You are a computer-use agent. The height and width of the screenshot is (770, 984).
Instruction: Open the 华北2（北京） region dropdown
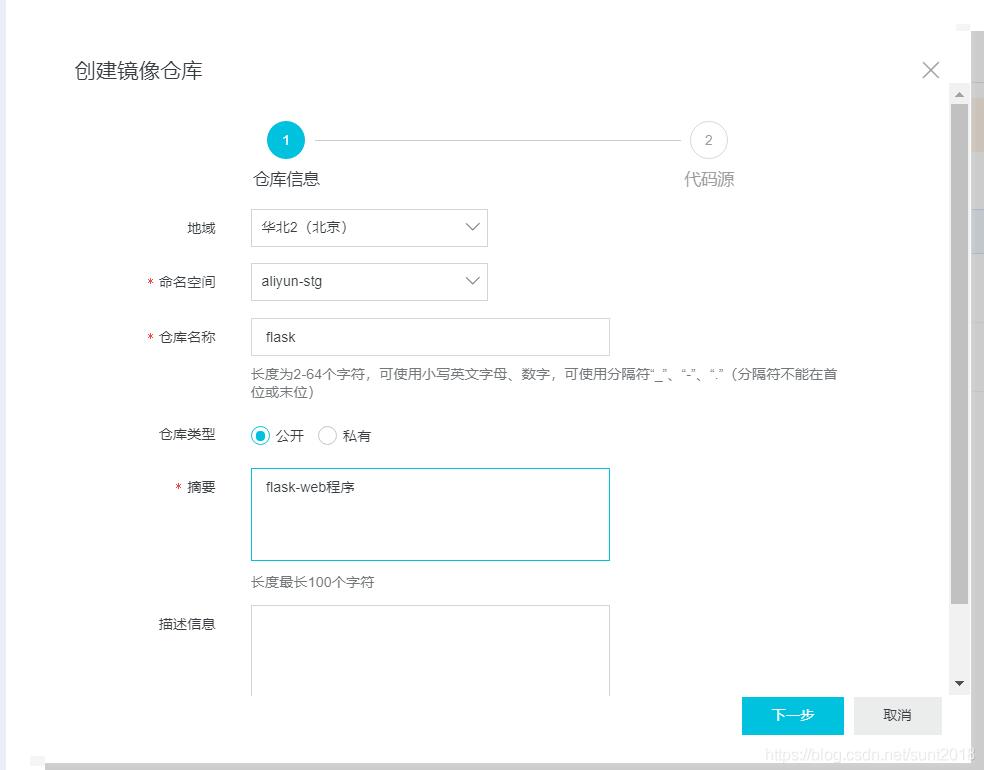coord(369,228)
